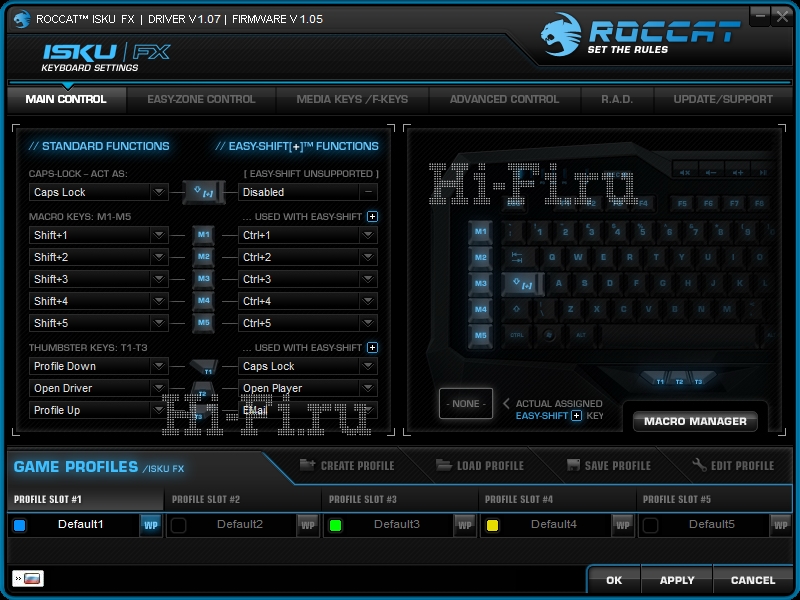The image size is (800, 600).
Task: Click the M5 macro key icon
Action: point(204,323)
